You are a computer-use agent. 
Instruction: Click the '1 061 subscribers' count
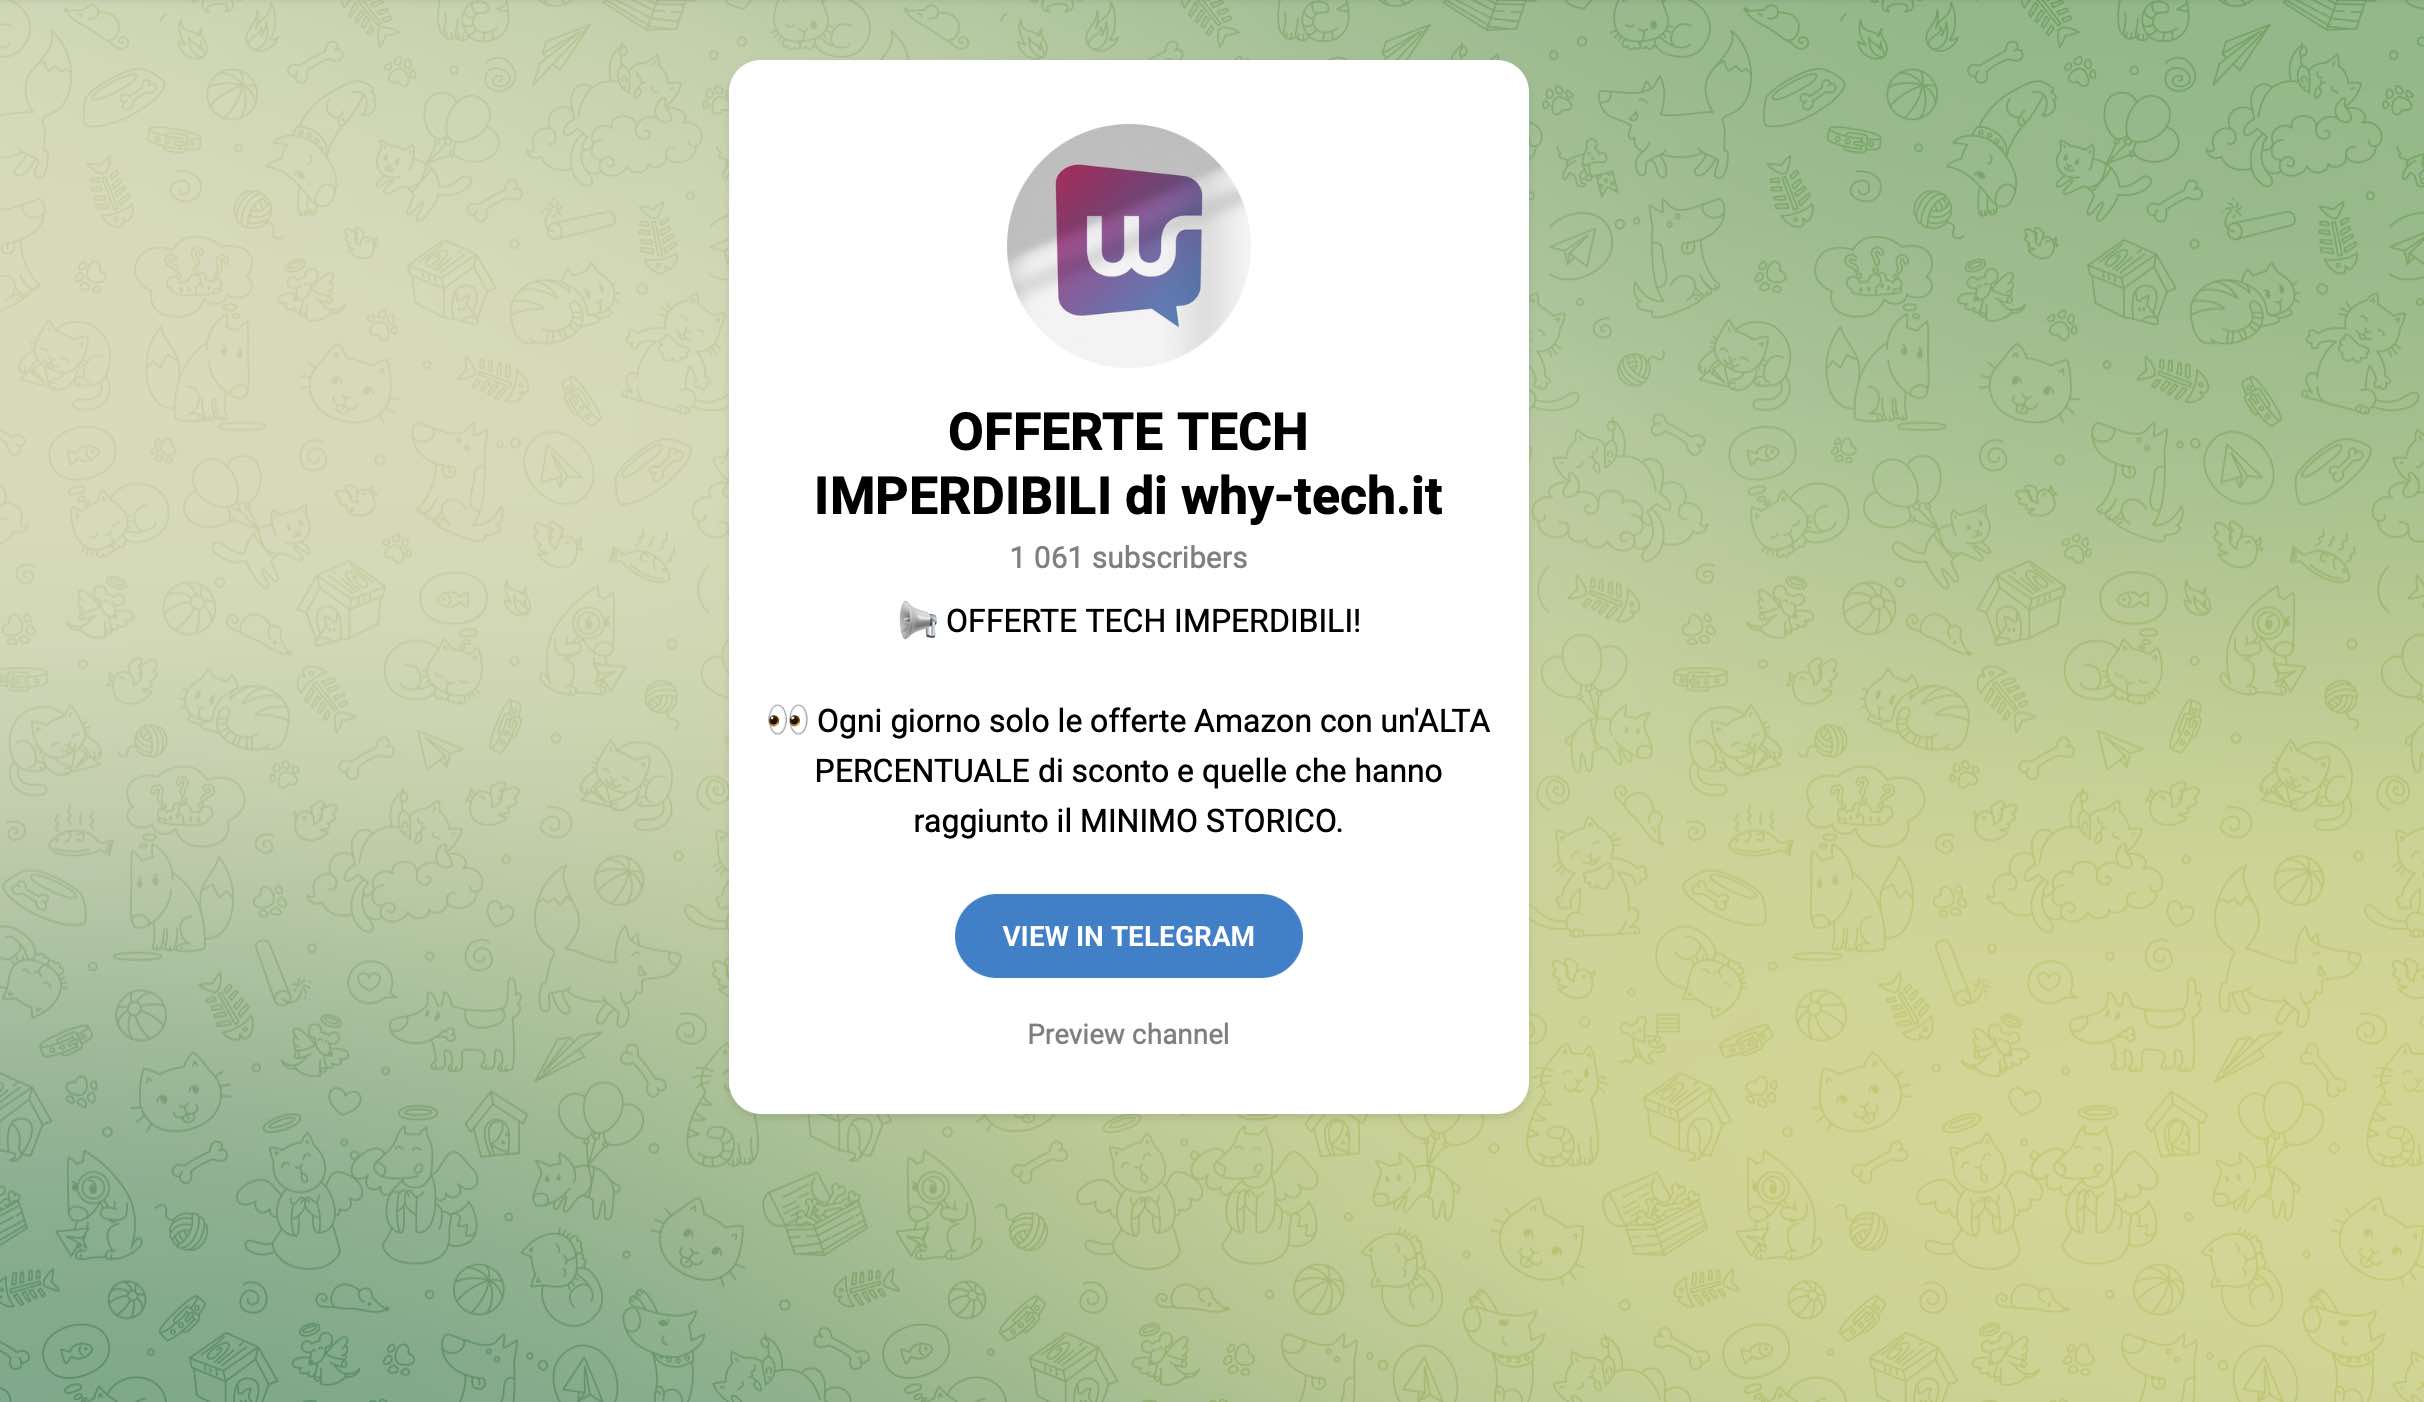1128,557
